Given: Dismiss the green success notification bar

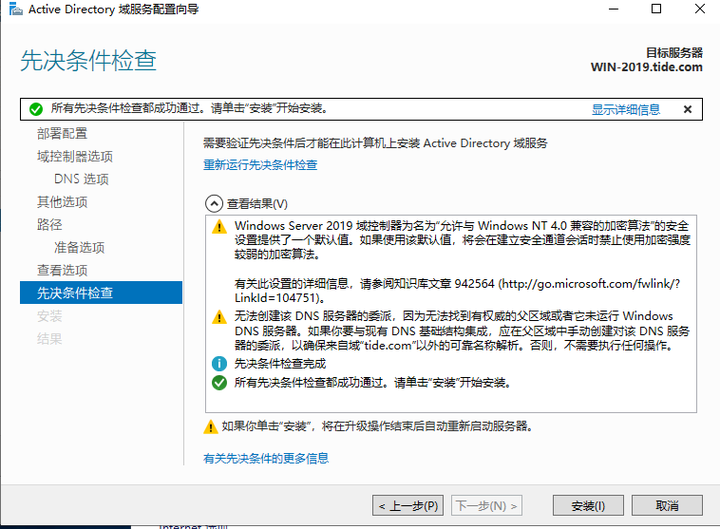Looking at the screenshot, I should click(x=687, y=109).
